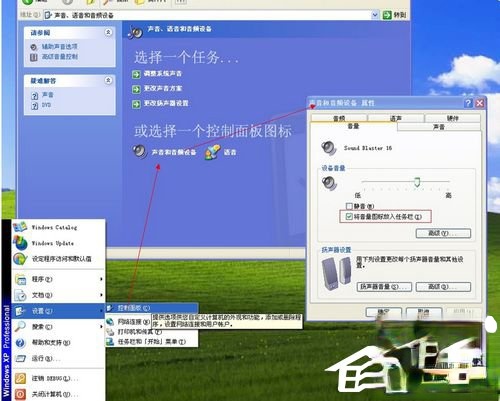This screenshot has height=401, width=500.
Task: Click the 取消 button in properties dialog
Action: pos(424,312)
